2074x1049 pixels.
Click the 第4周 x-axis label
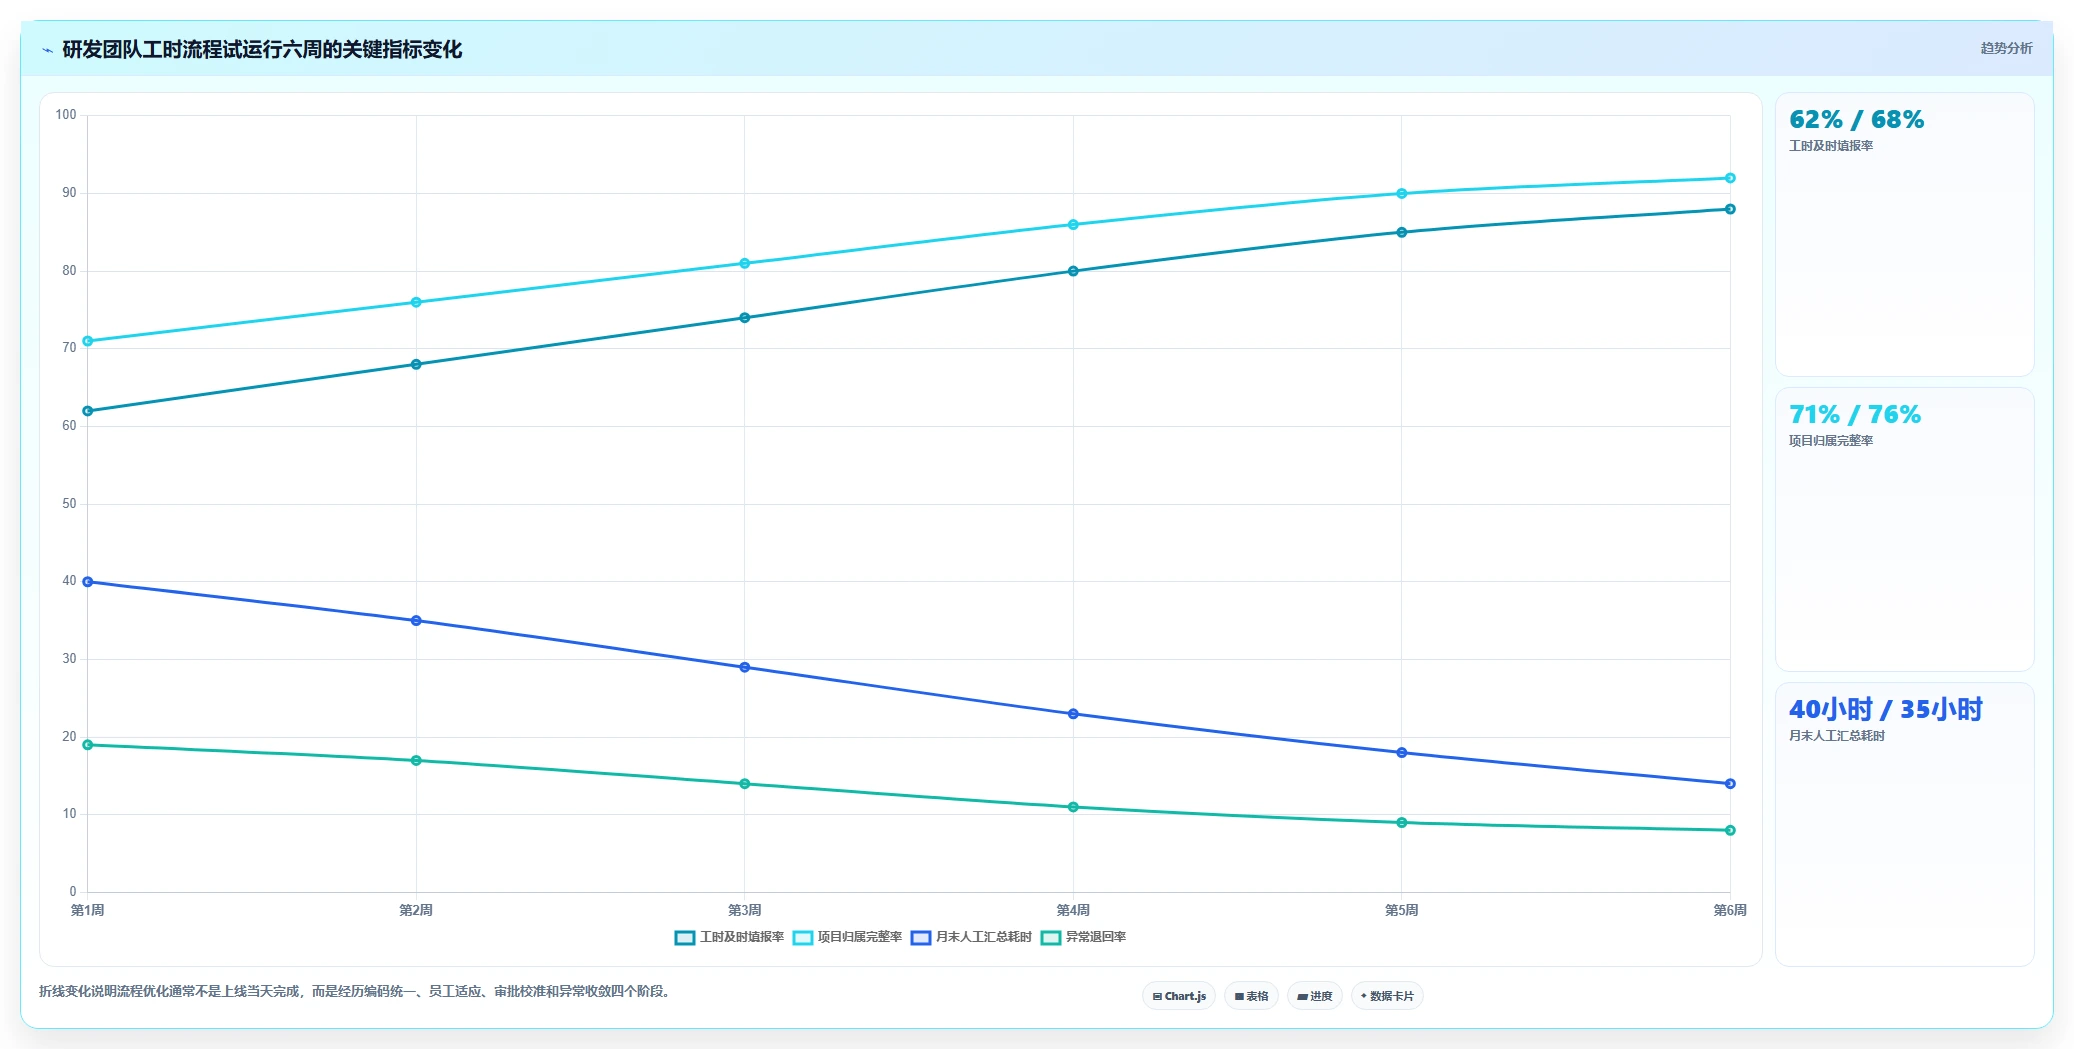tap(1073, 910)
